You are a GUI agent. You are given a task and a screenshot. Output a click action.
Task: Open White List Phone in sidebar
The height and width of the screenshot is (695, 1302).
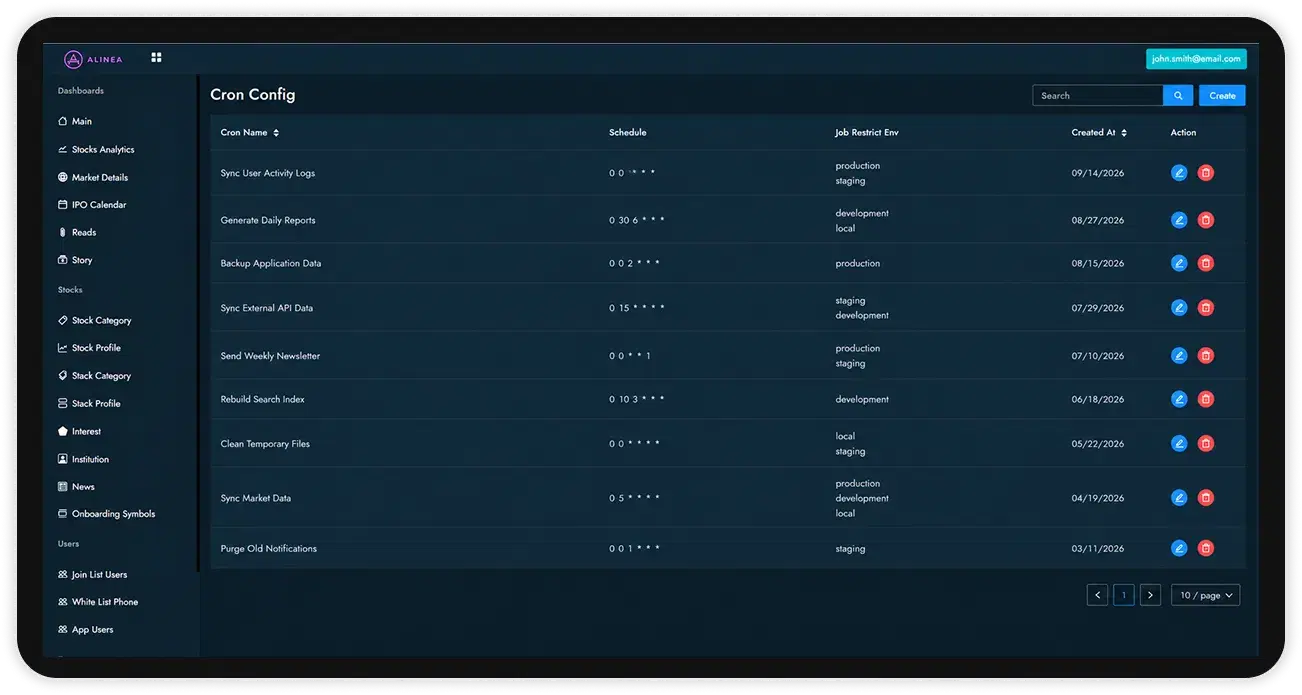click(x=98, y=602)
